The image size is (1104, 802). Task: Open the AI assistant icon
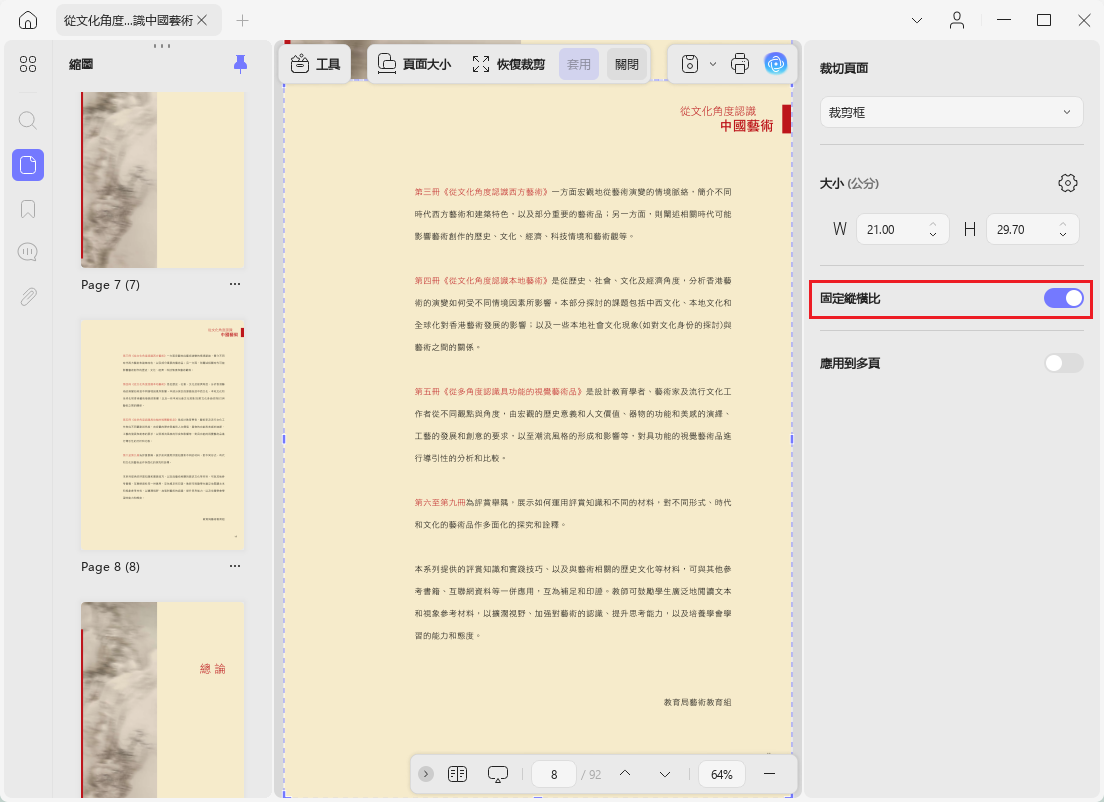pyautogui.click(x=775, y=64)
